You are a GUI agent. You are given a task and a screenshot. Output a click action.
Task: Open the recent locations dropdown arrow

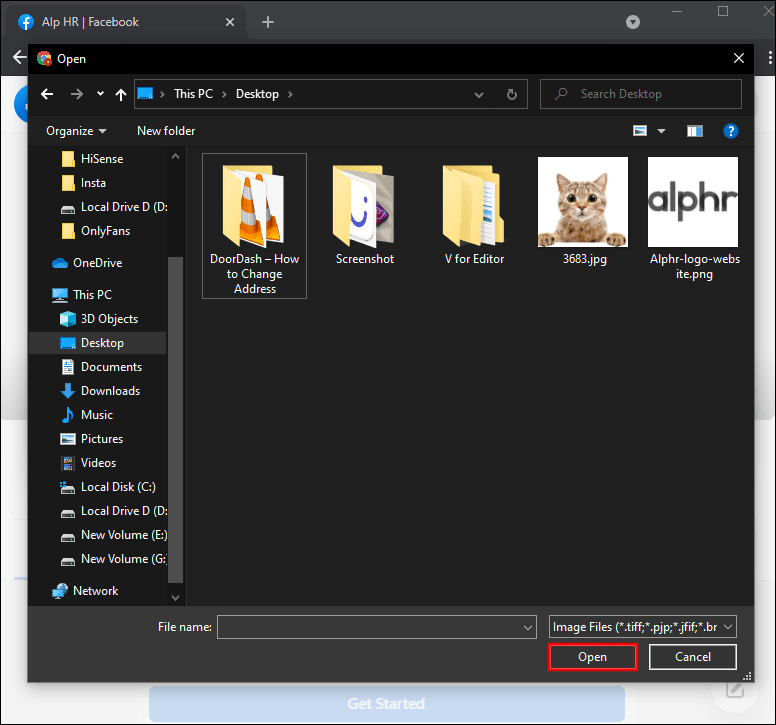point(100,94)
